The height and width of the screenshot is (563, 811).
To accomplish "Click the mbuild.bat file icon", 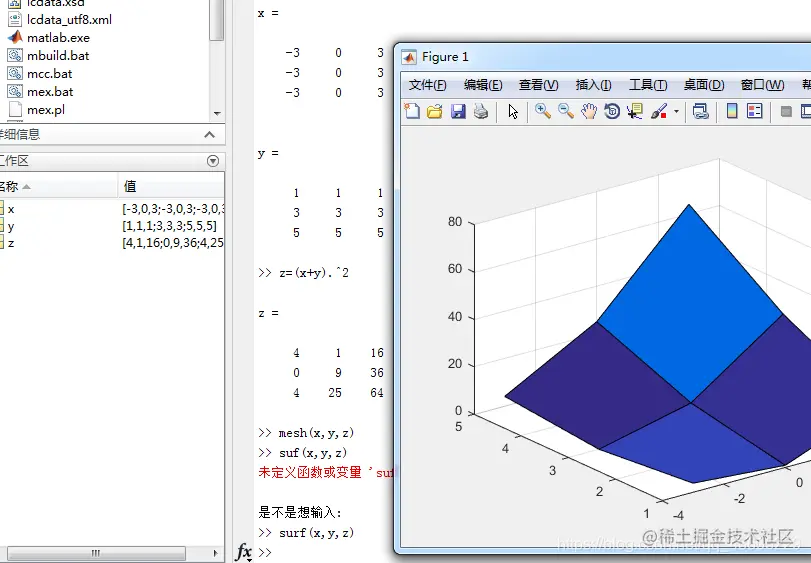I will [x=15, y=55].
